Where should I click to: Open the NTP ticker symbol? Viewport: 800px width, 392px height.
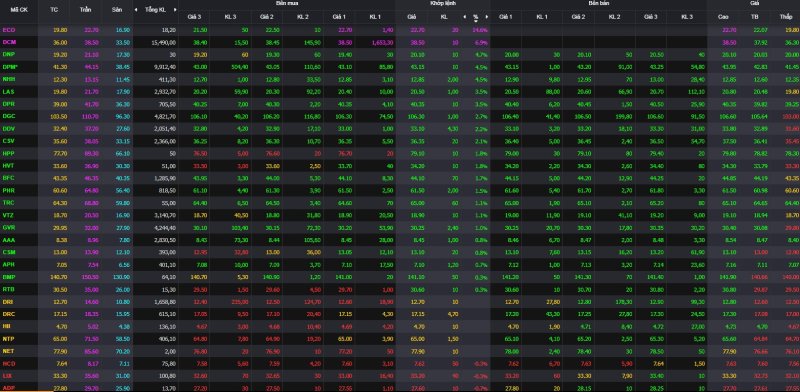8,338
